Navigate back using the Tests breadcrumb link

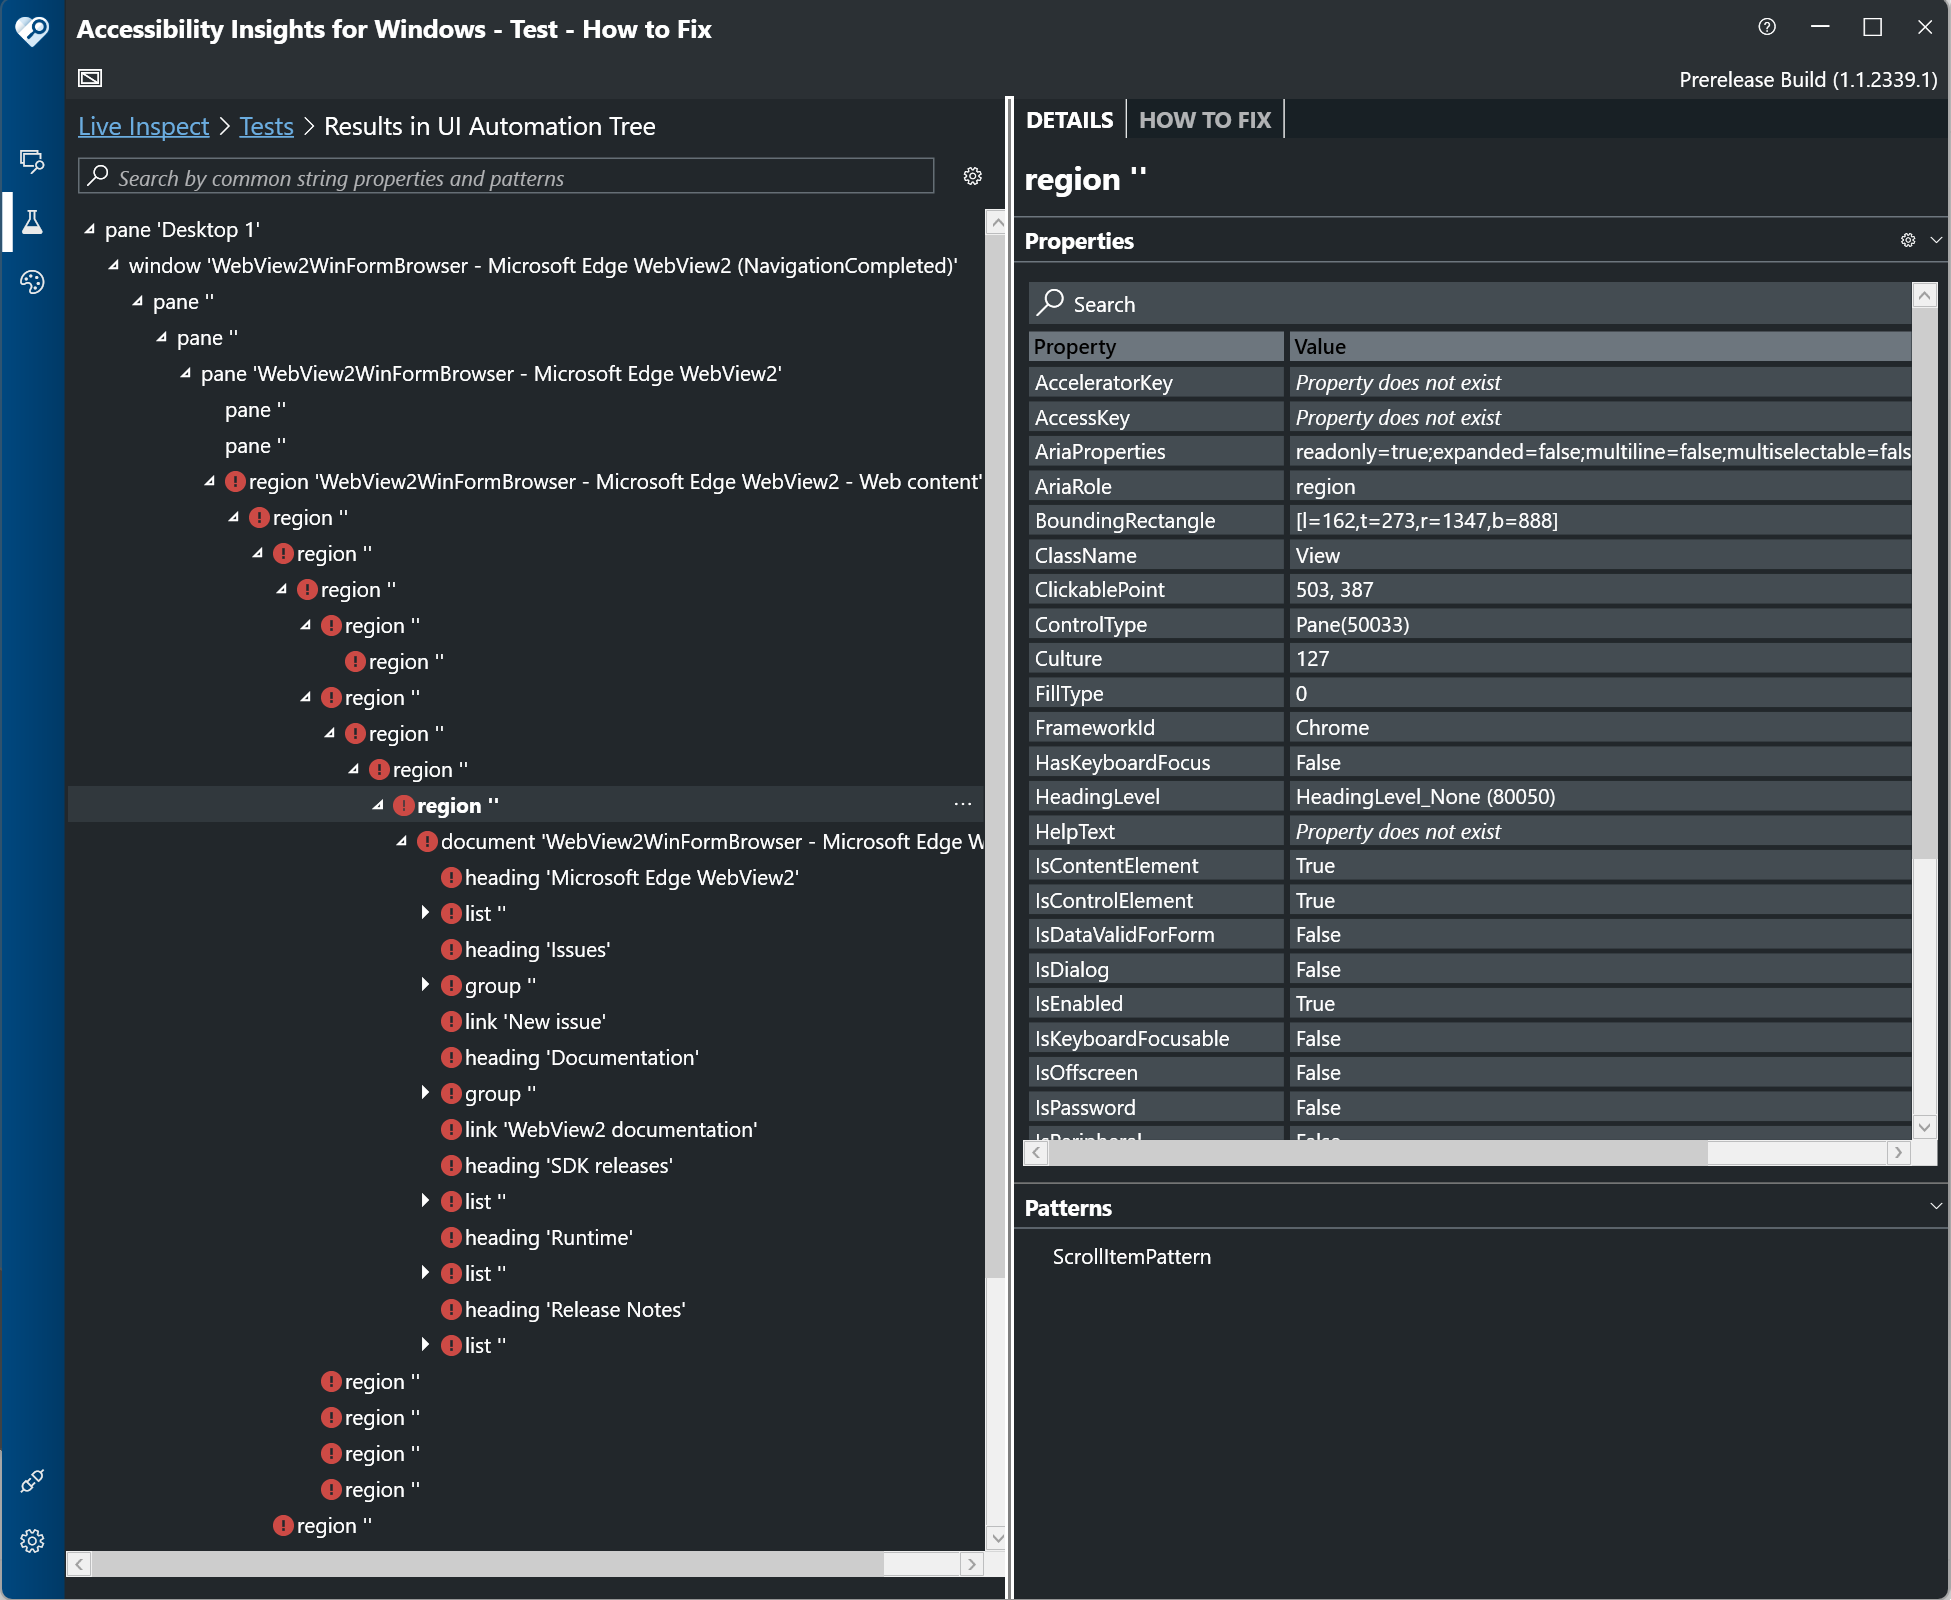point(265,126)
